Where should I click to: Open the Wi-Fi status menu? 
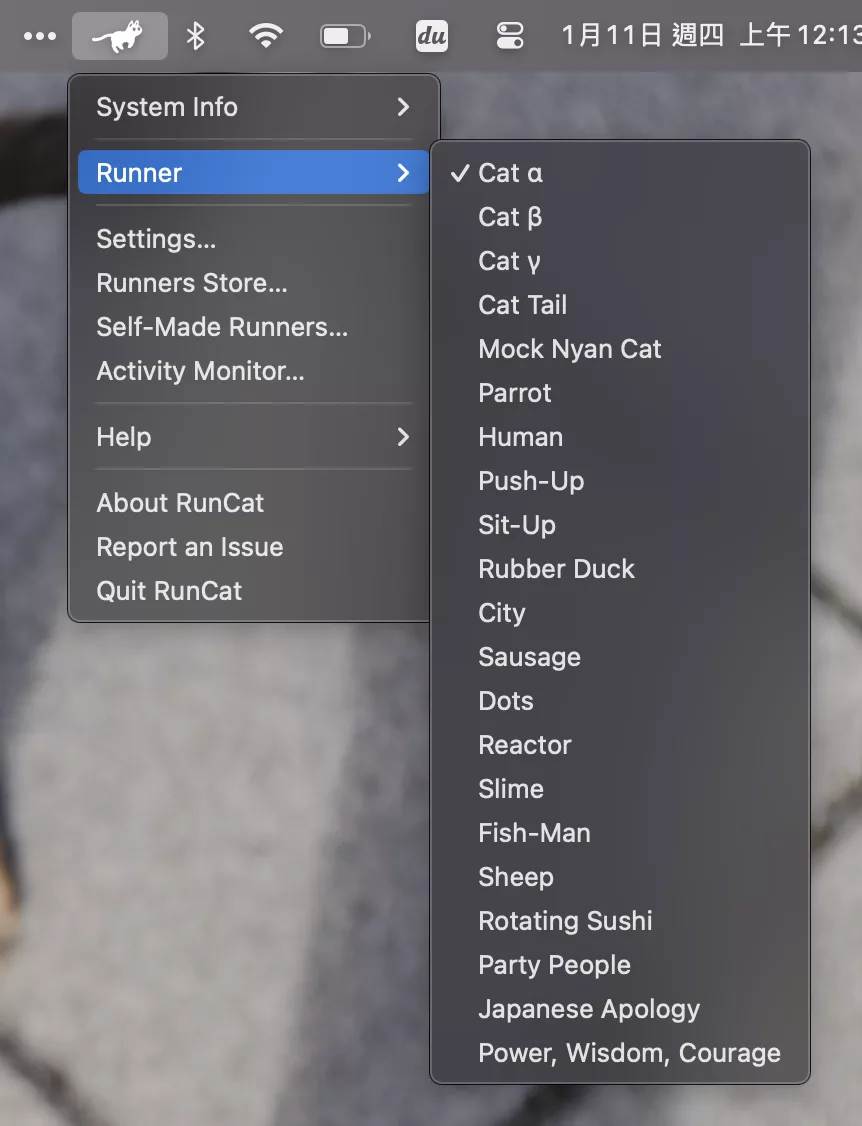[x=266, y=36]
